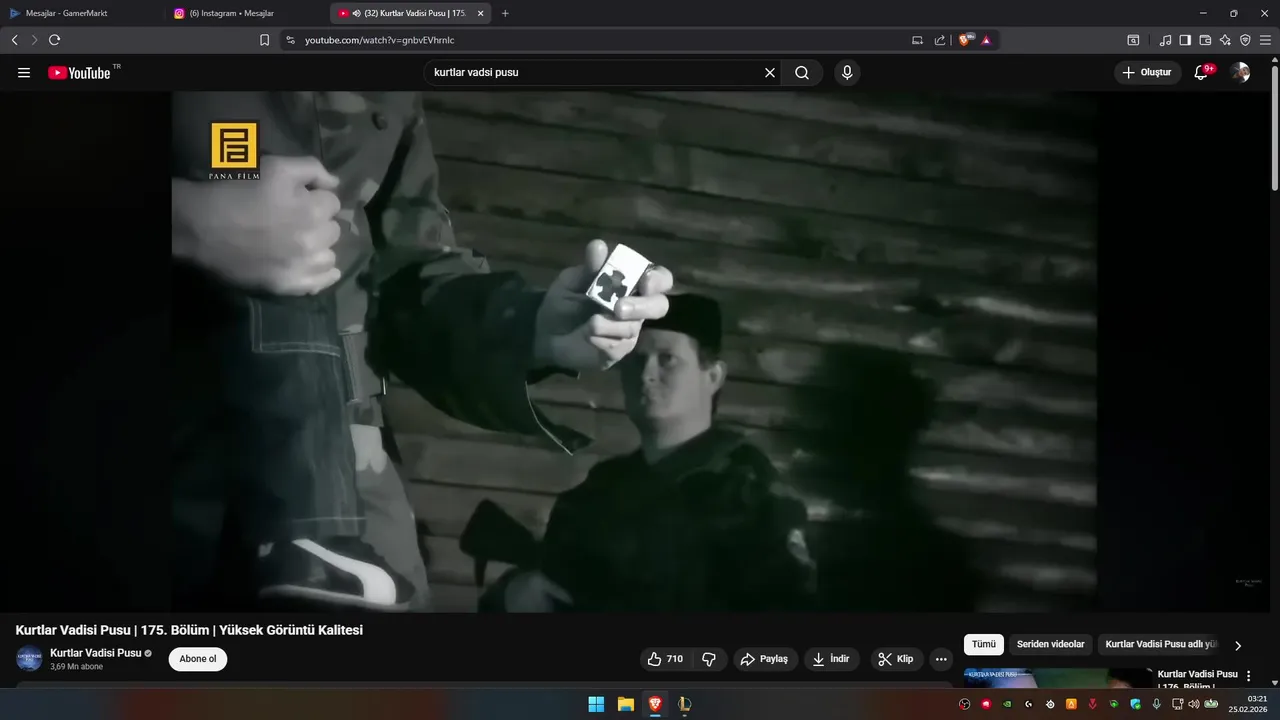Open browser main menu

point(1265,40)
